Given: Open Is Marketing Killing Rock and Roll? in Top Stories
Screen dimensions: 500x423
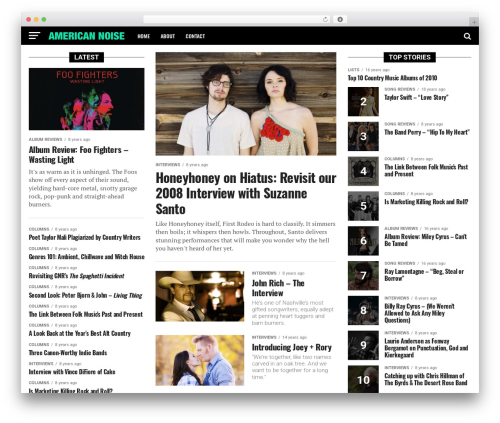Looking at the screenshot, I should 426,202.
